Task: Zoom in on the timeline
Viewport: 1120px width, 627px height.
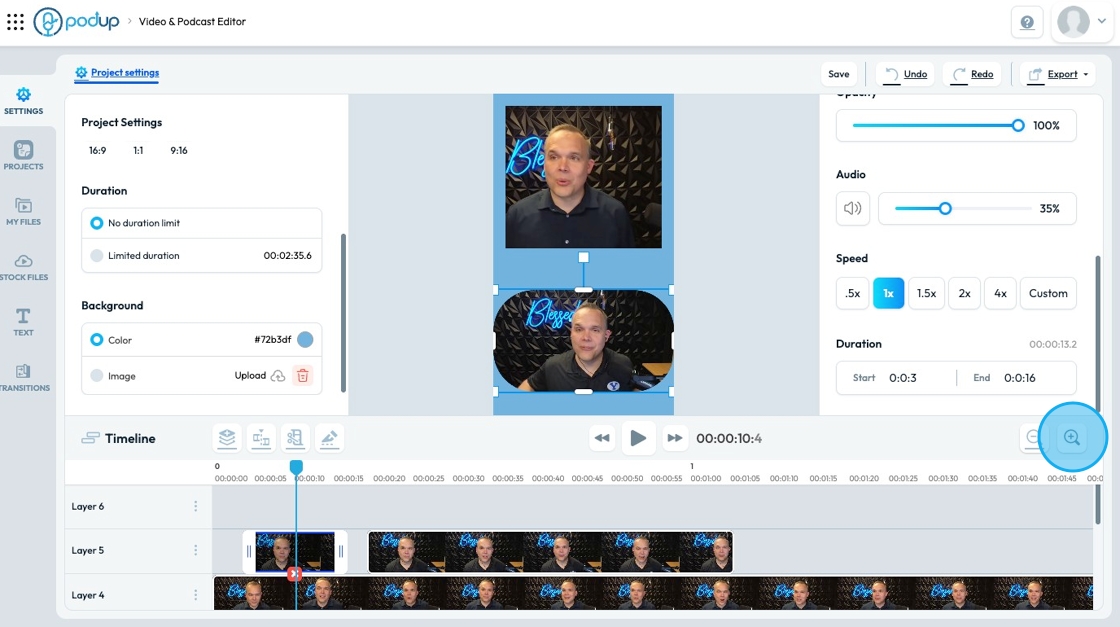Action: tap(1071, 438)
